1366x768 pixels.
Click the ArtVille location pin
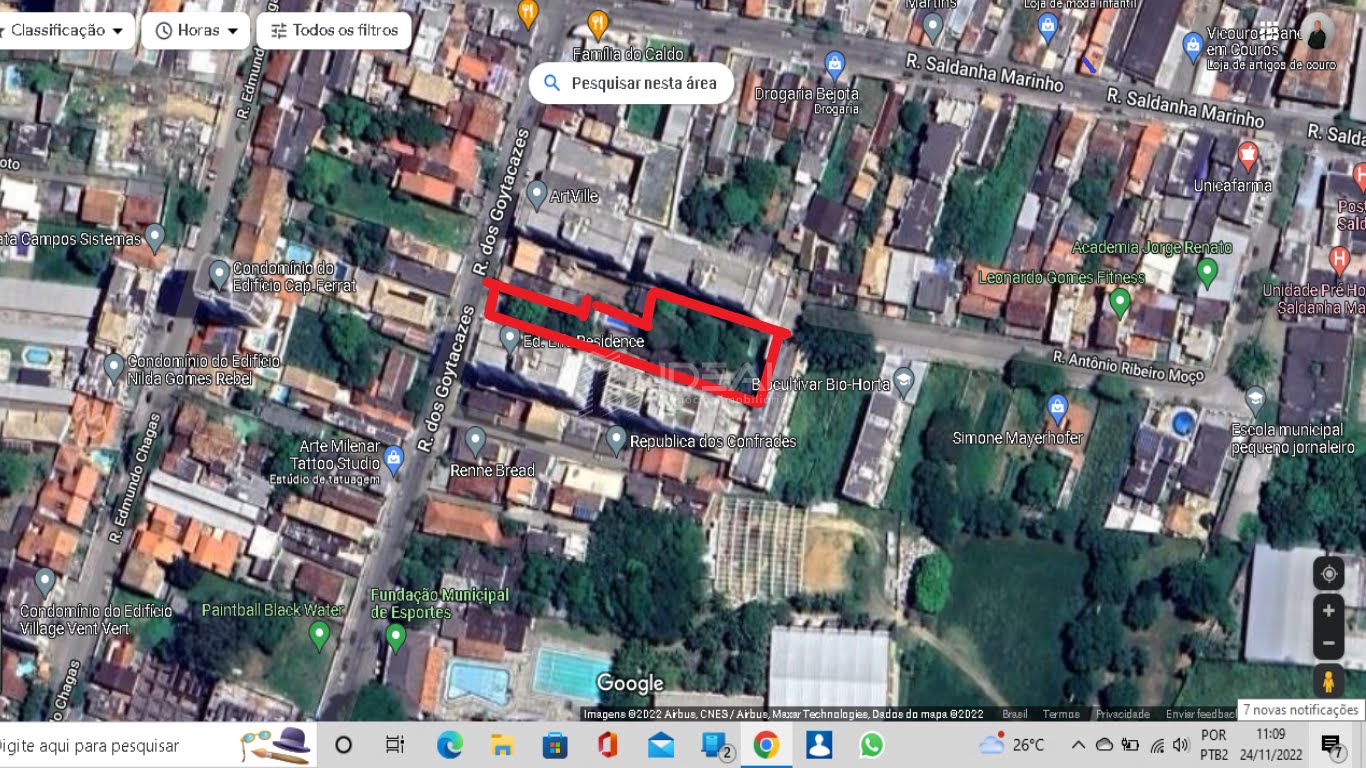click(x=537, y=193)
